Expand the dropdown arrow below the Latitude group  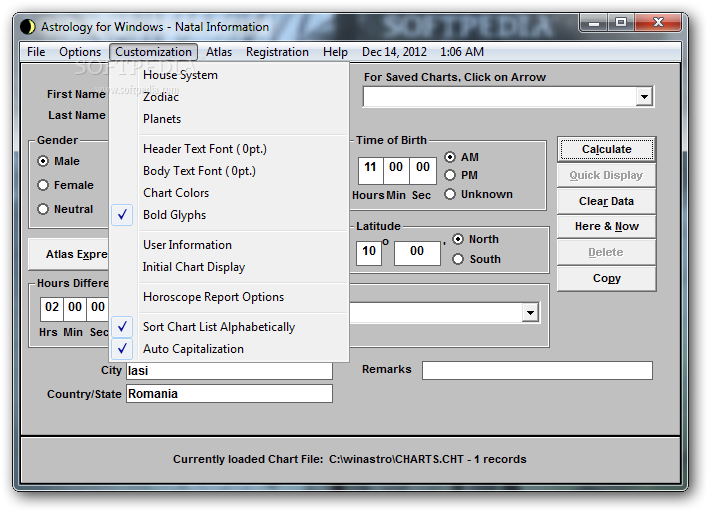[x=530, y=313]
